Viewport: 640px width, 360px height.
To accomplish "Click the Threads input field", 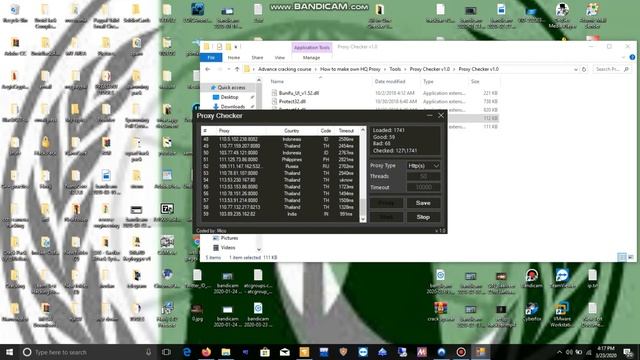I will point(423,176).
